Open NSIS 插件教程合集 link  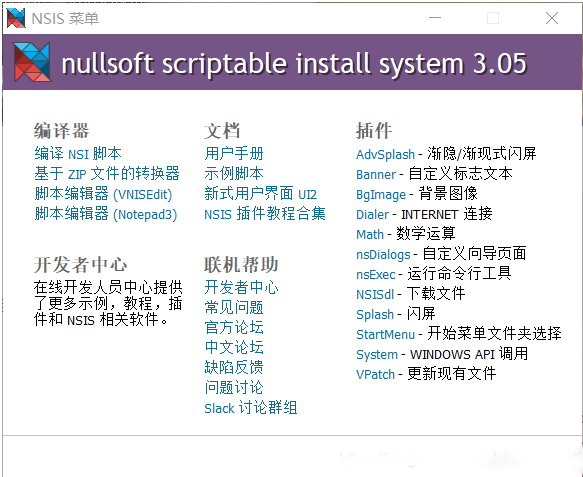click(265, 214)
